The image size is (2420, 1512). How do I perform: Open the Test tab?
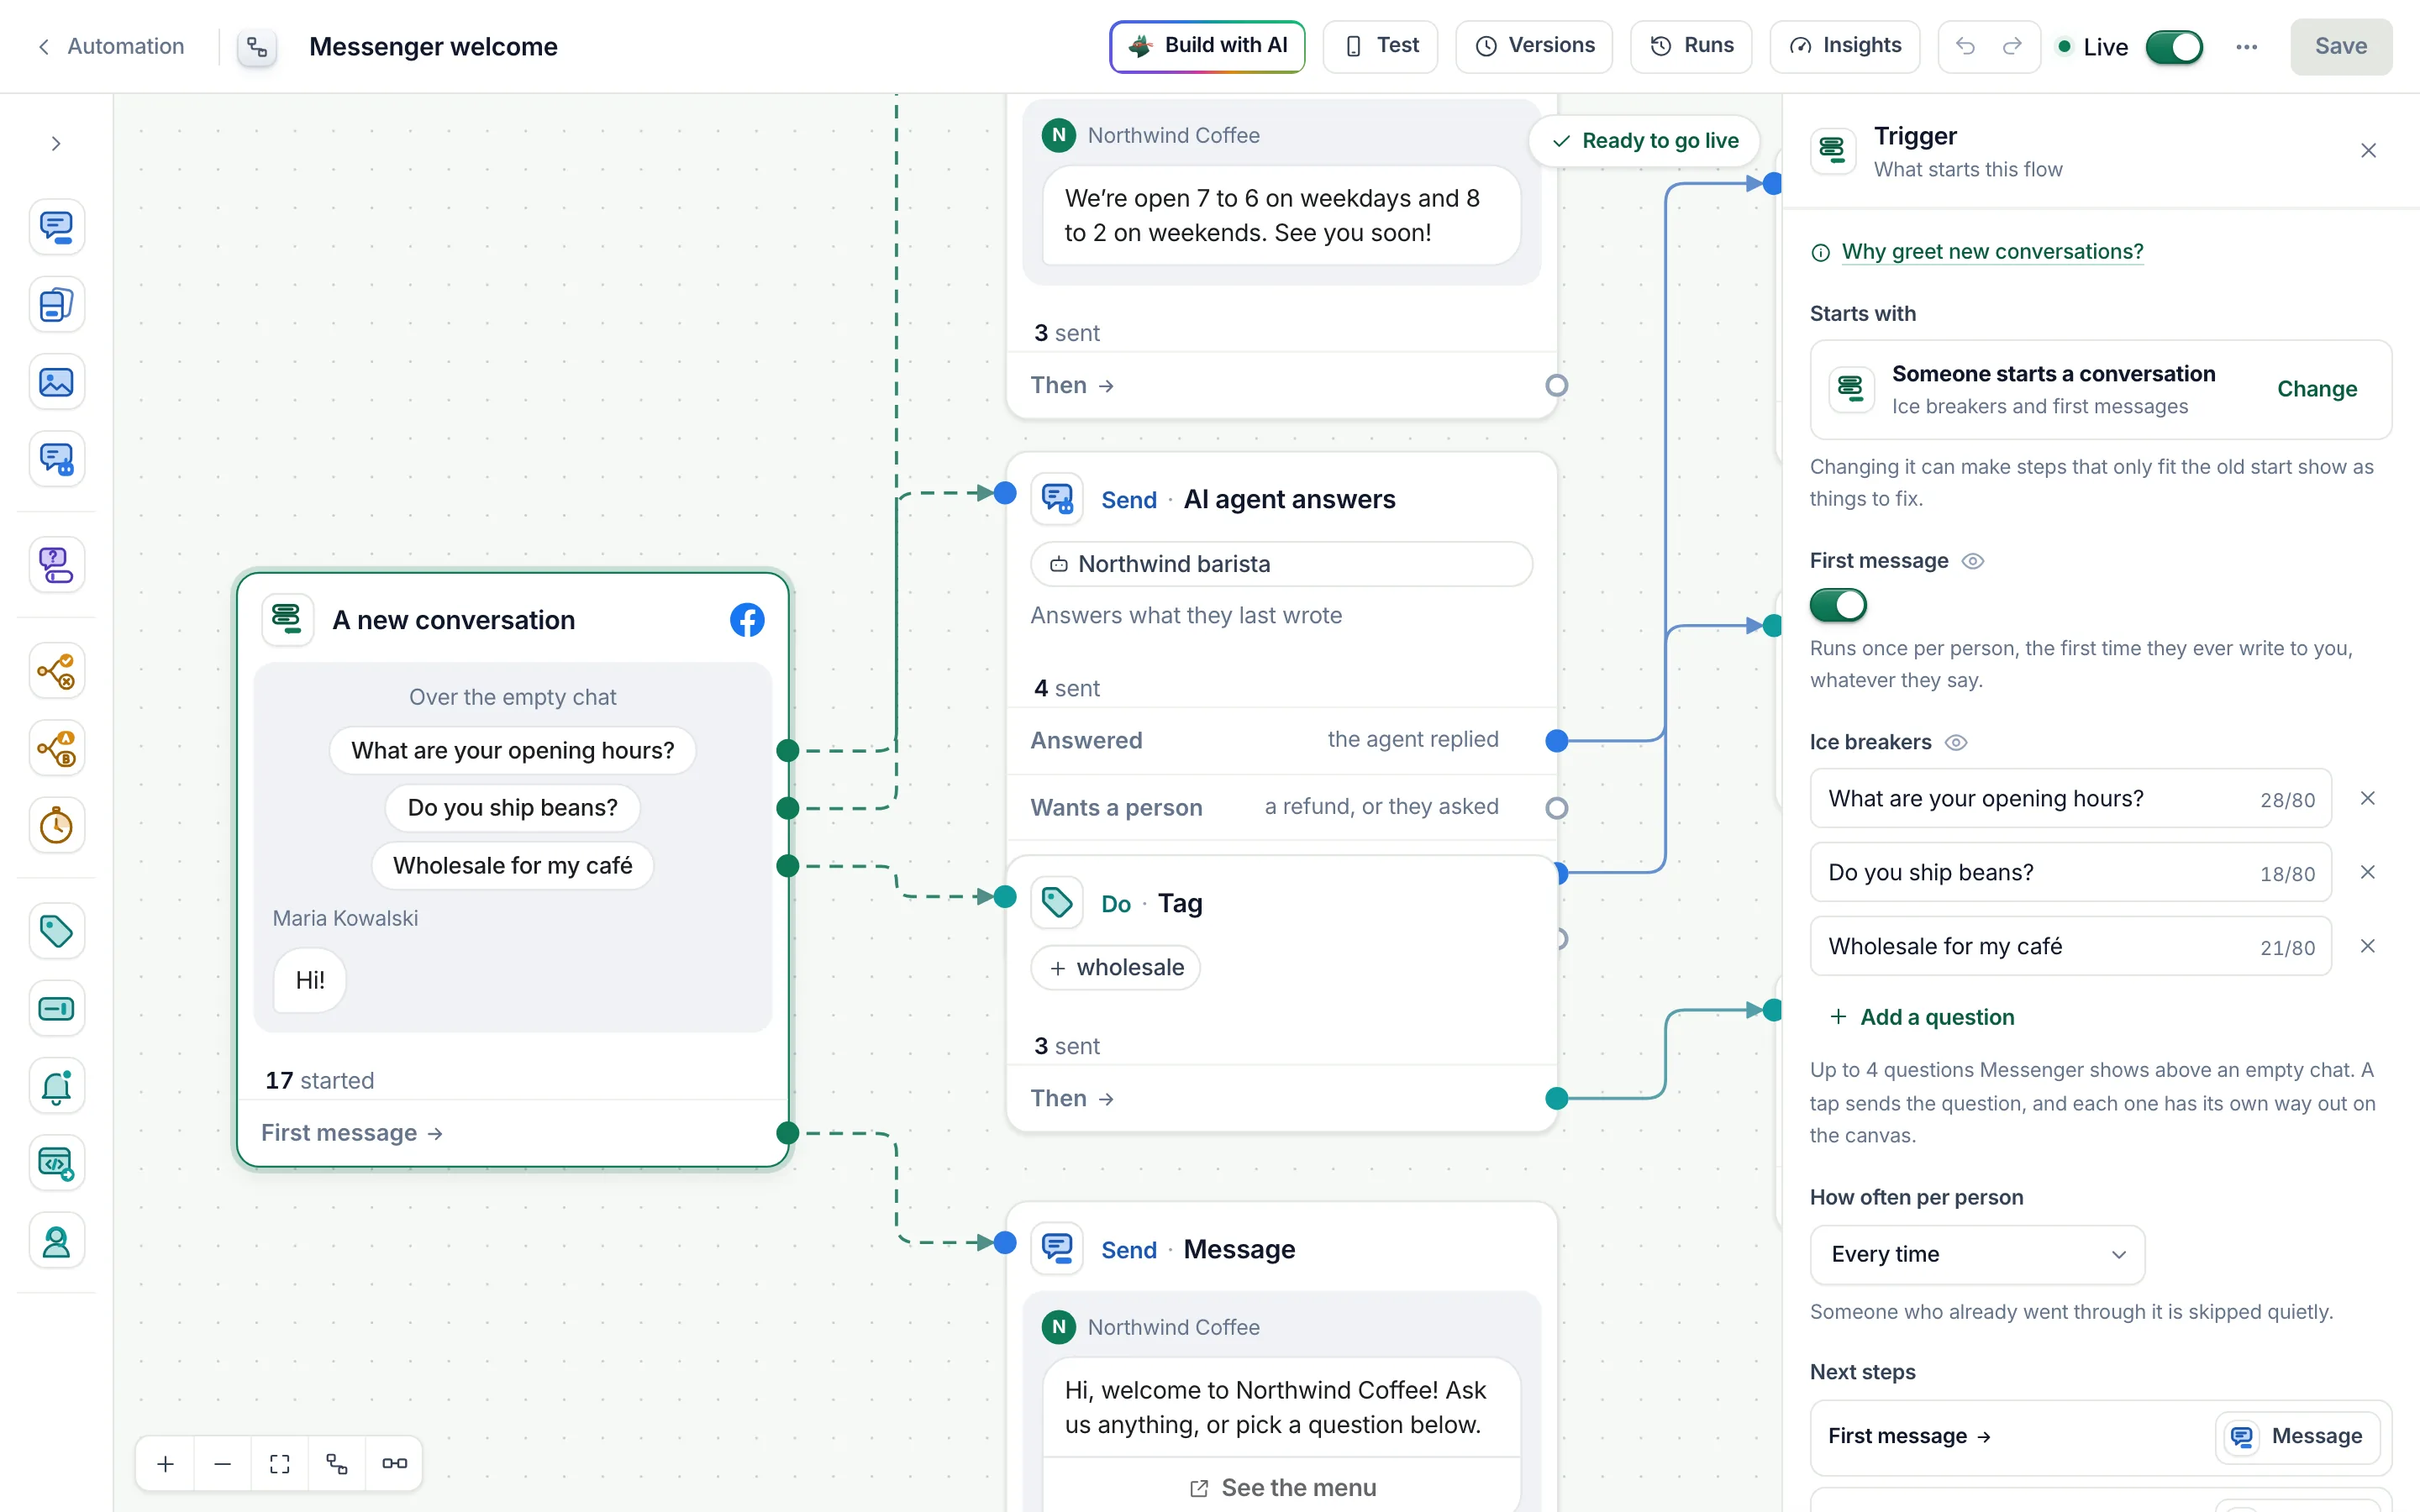(1380, 46)
